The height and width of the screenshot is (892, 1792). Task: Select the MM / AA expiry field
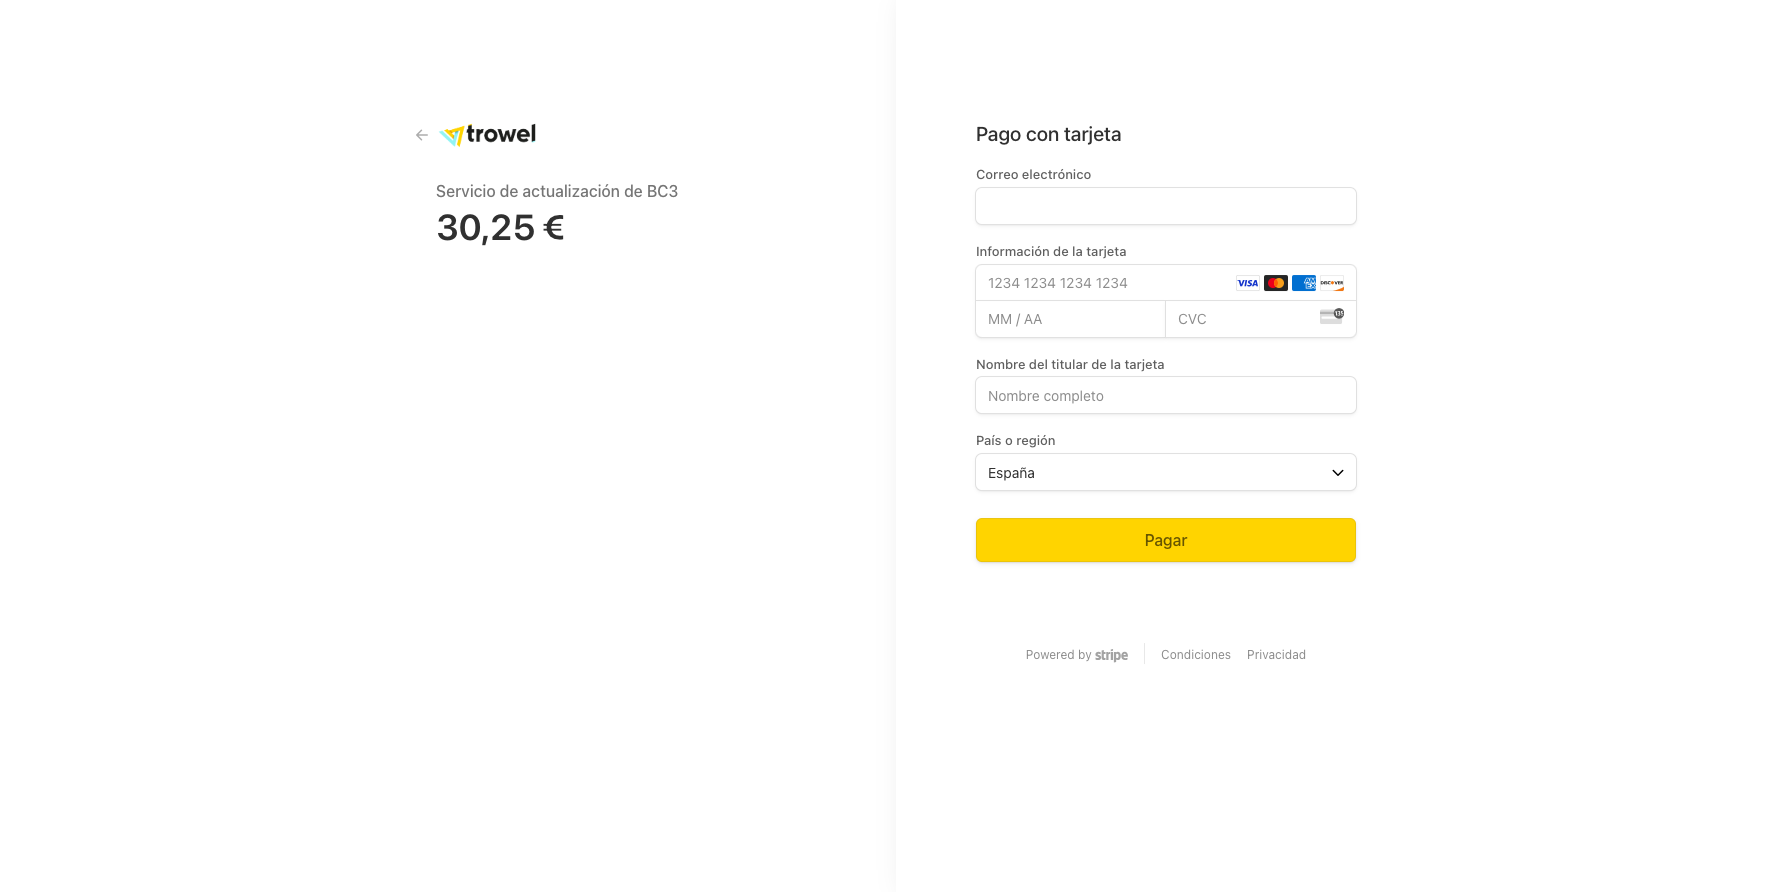1069,320
